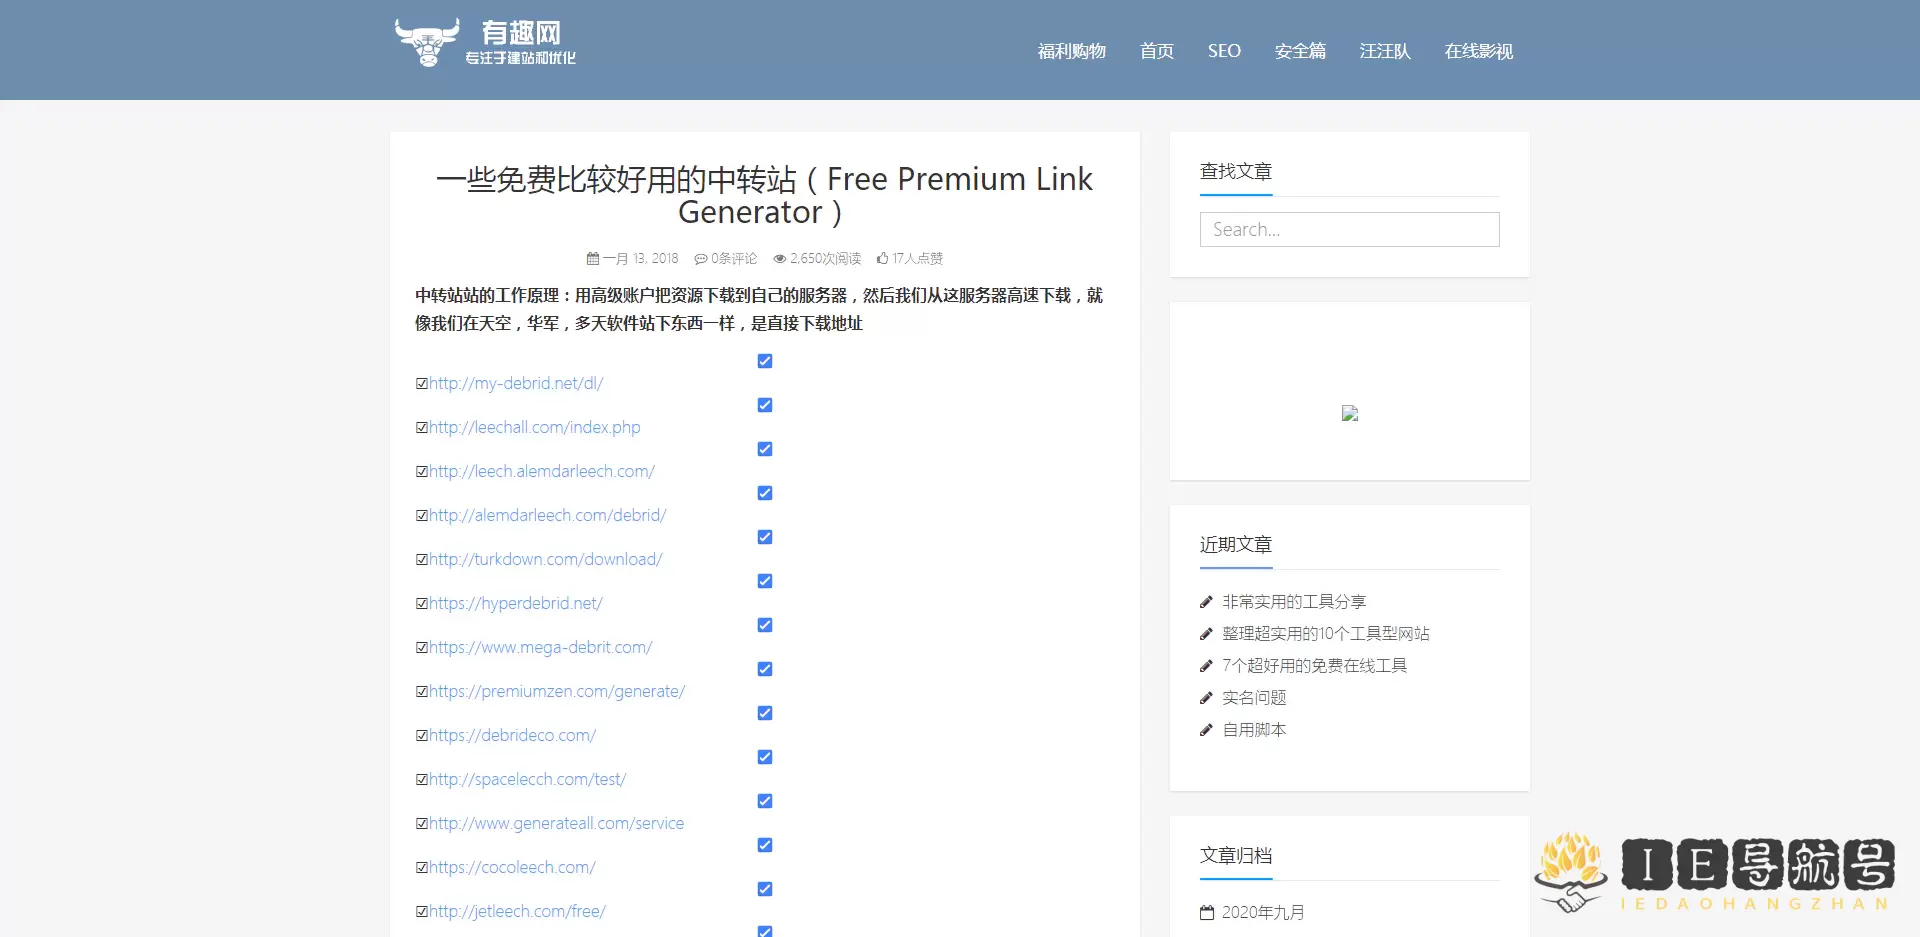Open the premiumzen.com/generate link
This screenshot has width=1920, height=937.
click(556, 692)
